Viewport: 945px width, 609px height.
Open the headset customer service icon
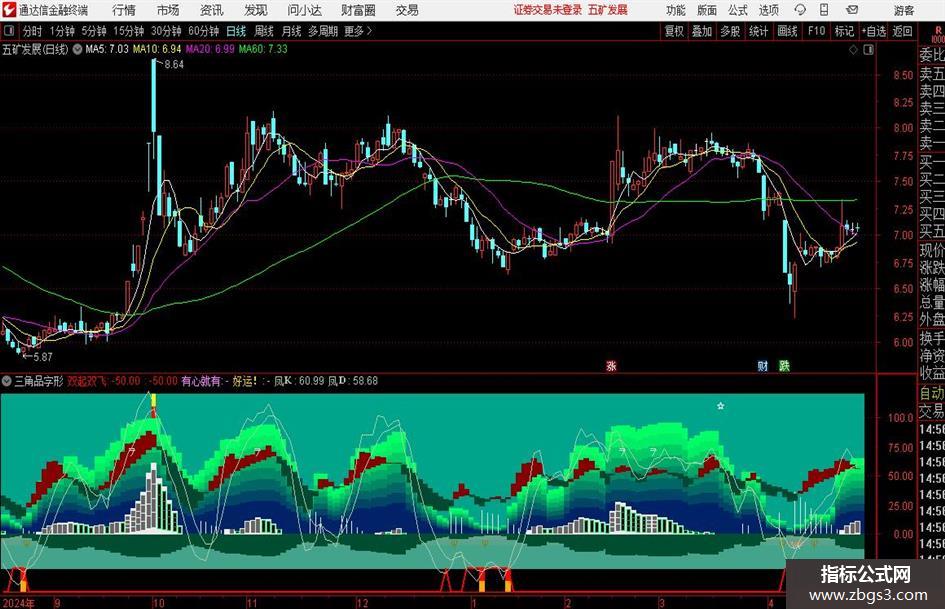[x=800, y=10]
